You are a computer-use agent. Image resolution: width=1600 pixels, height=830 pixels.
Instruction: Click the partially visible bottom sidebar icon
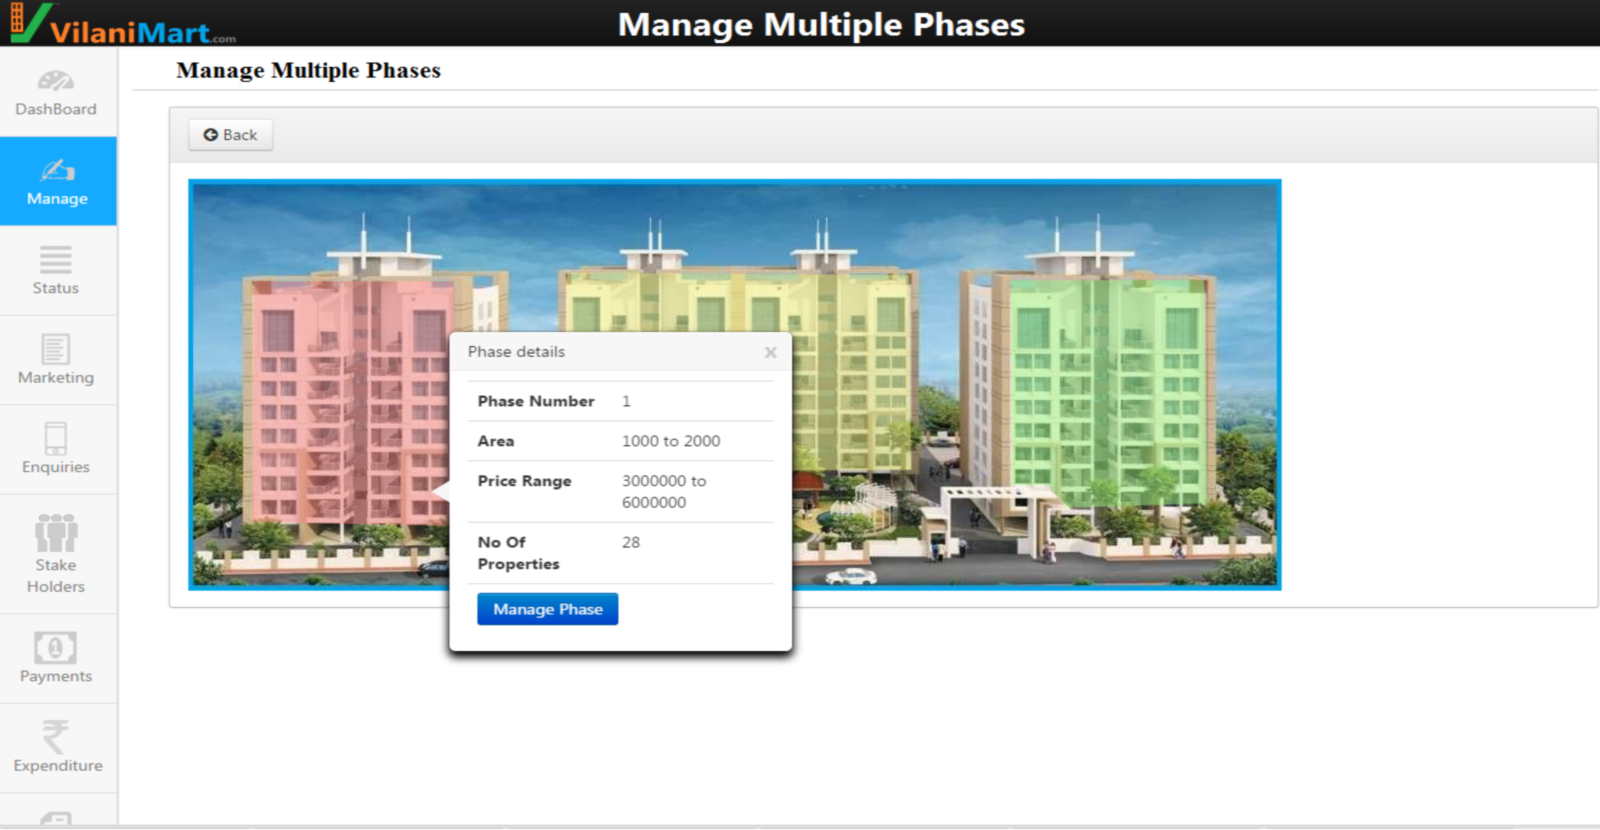(56, 818)
